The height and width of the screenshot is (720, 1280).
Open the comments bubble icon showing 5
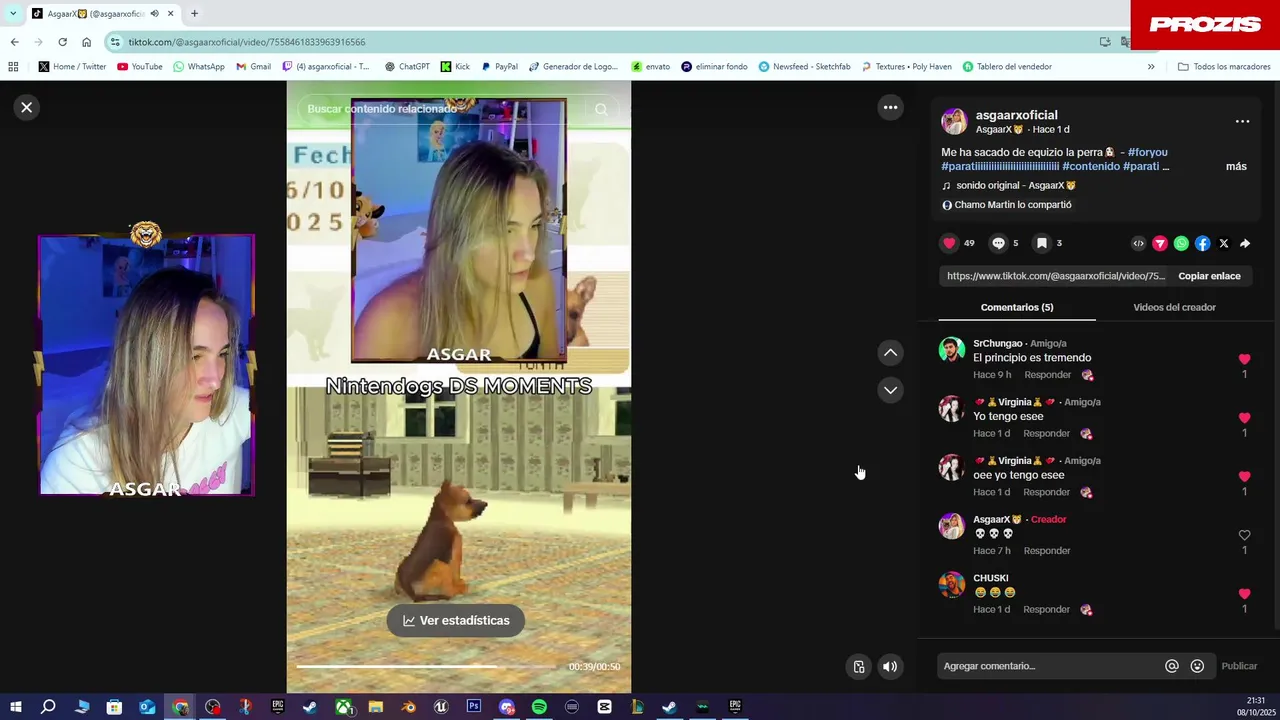pyautogui.click(x=998, y=243)
